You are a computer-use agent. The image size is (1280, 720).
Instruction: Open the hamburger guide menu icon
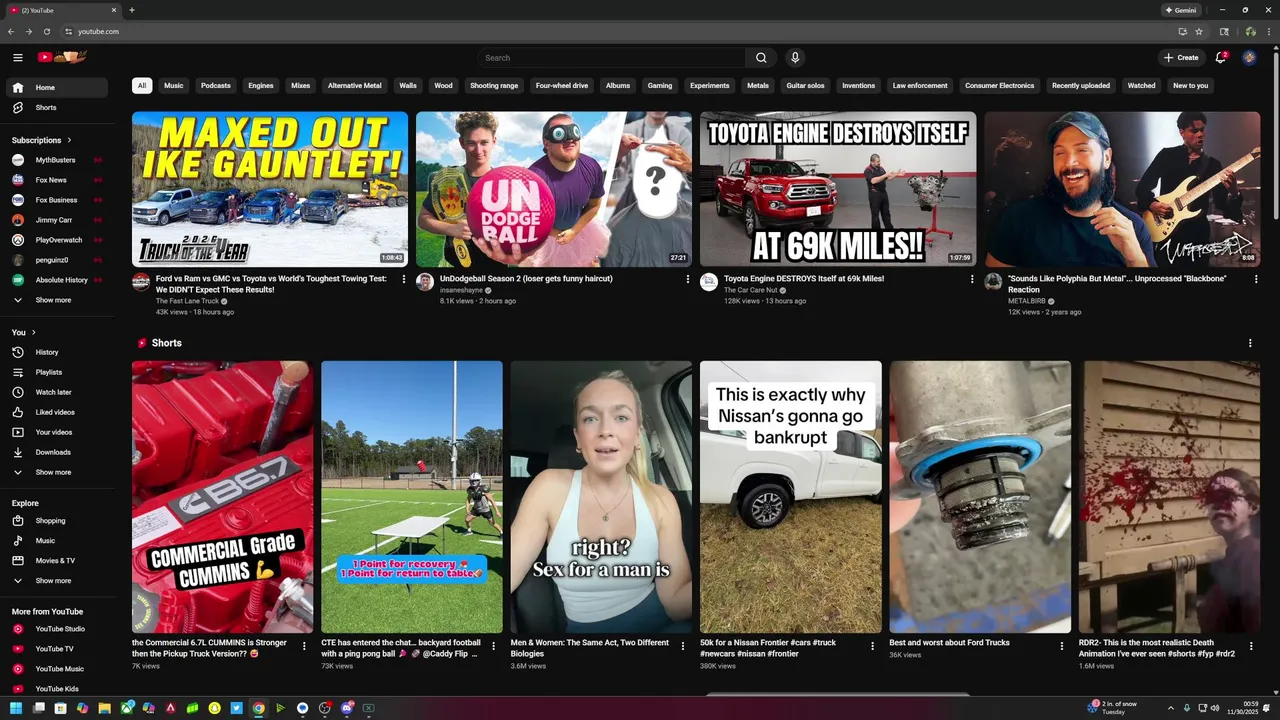(x=17, y=58)
